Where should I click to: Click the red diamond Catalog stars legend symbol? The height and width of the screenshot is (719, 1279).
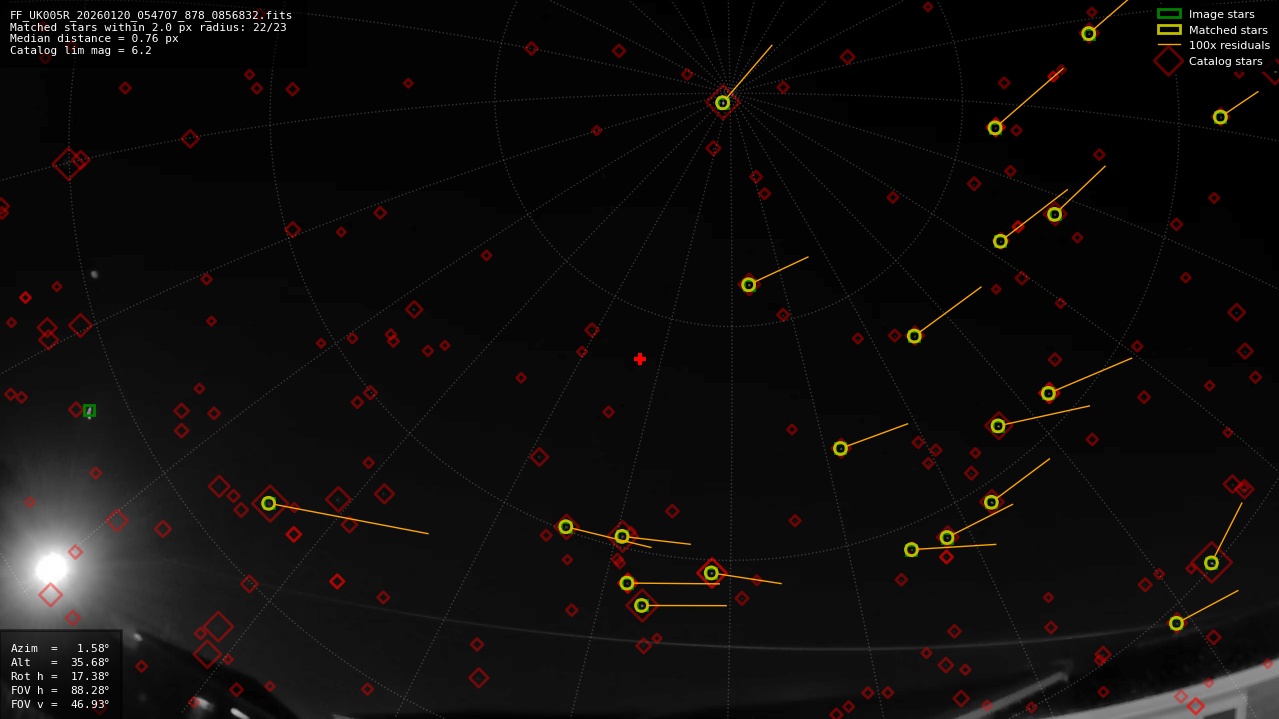pos(1169,60)
